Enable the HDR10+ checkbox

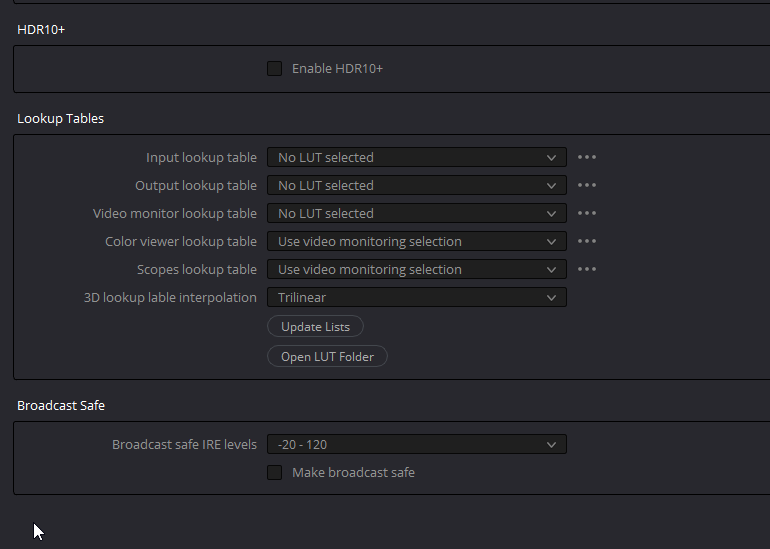(x=275, y=69)
